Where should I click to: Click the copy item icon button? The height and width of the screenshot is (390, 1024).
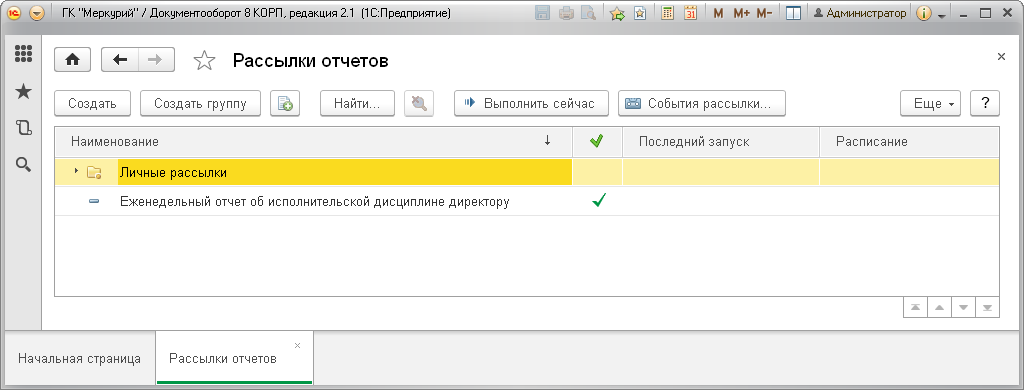(285, 103)
